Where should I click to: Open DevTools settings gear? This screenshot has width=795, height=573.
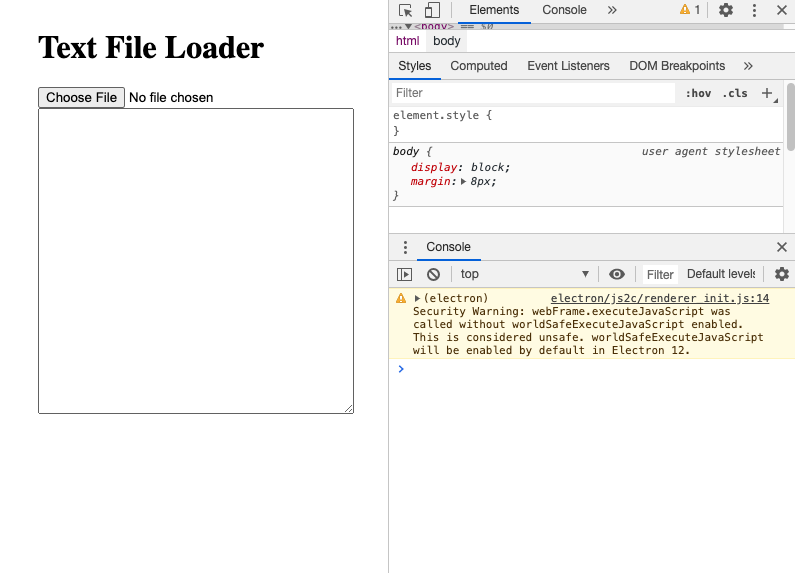[x=726, y=10]
